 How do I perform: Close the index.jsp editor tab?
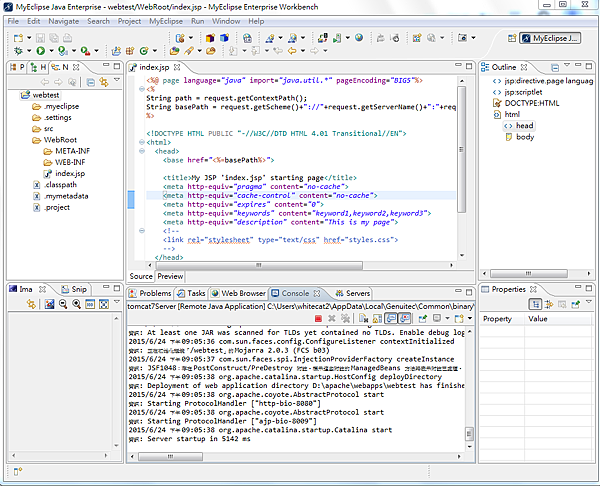177,67
